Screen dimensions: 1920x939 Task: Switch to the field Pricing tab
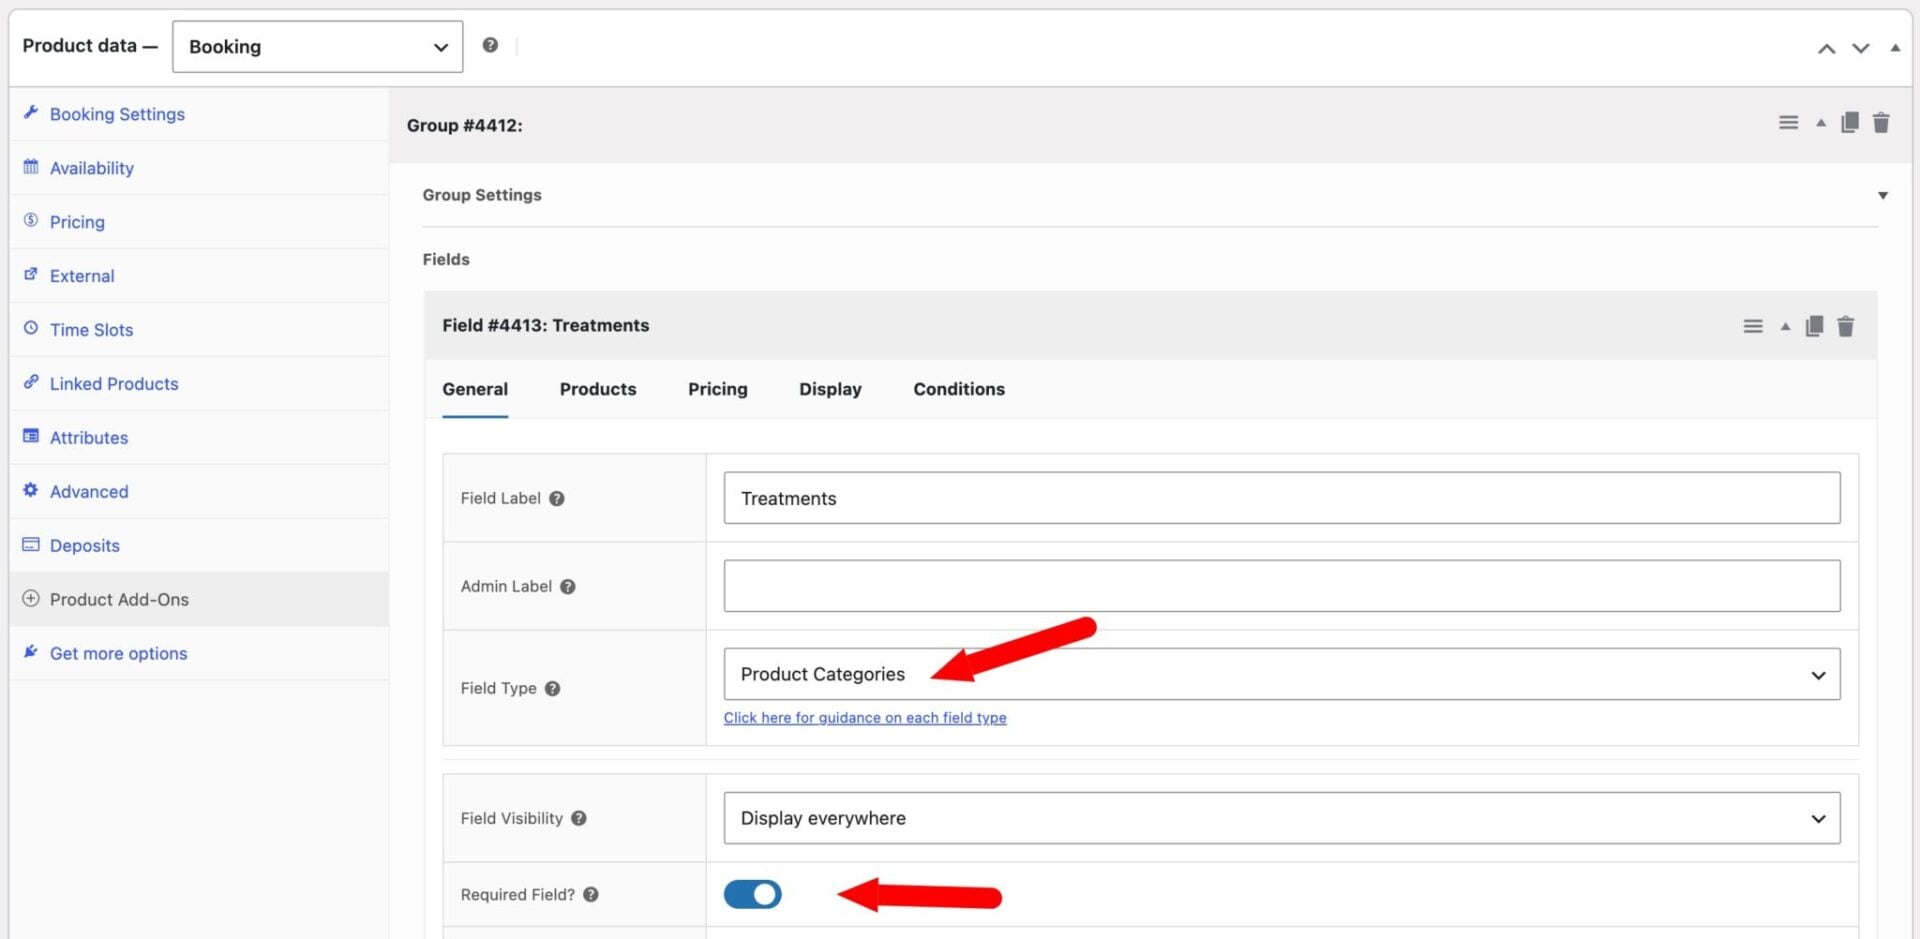[x=718, y=389]
